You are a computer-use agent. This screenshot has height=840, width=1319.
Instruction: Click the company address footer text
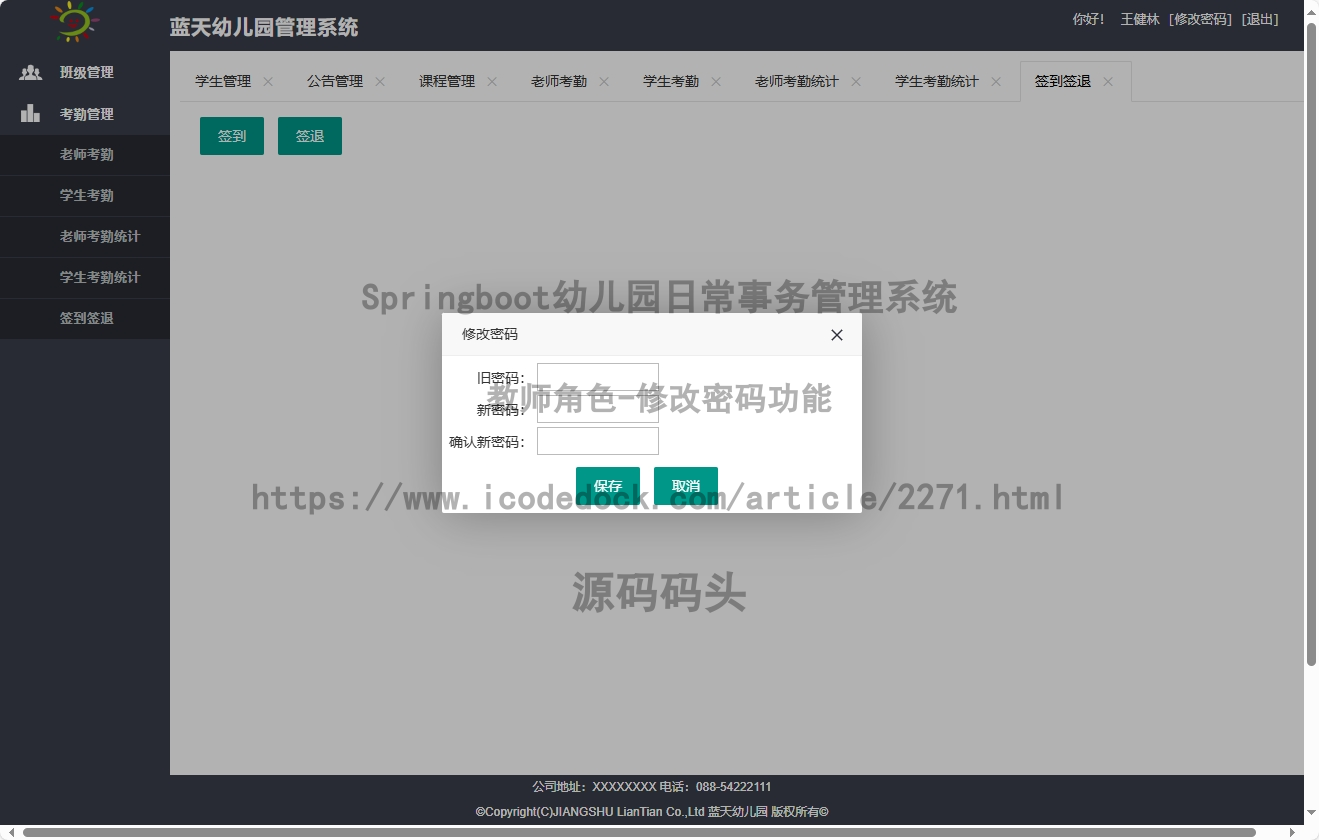652,787
